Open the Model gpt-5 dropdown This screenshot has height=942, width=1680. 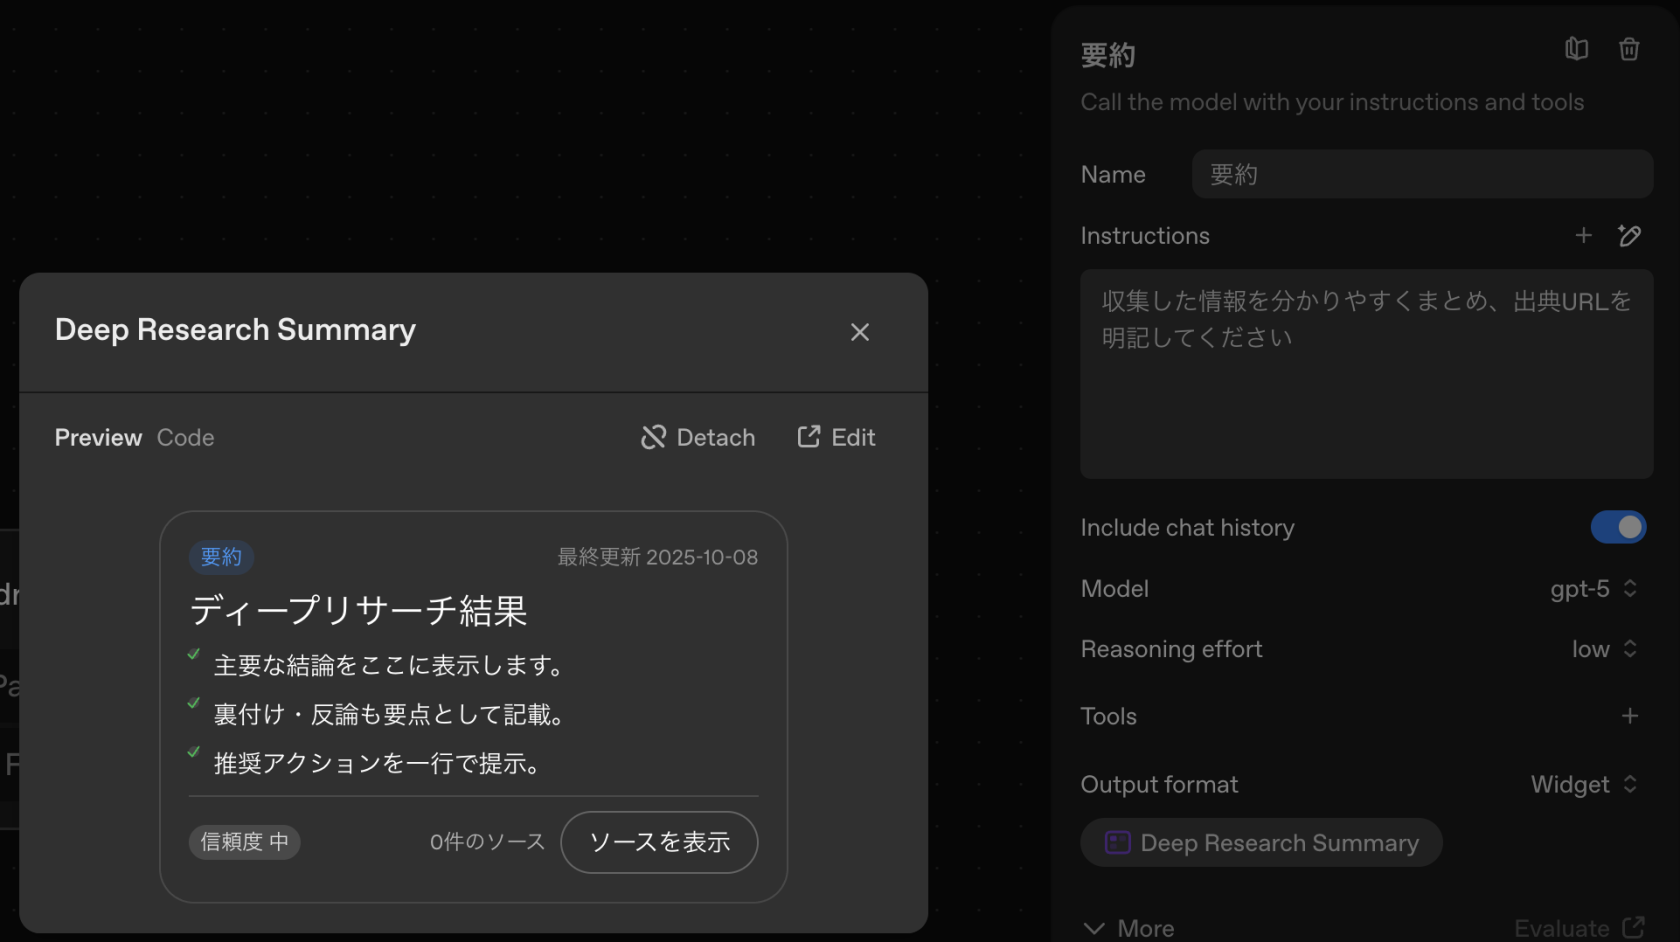click(x=1593, y=589)
